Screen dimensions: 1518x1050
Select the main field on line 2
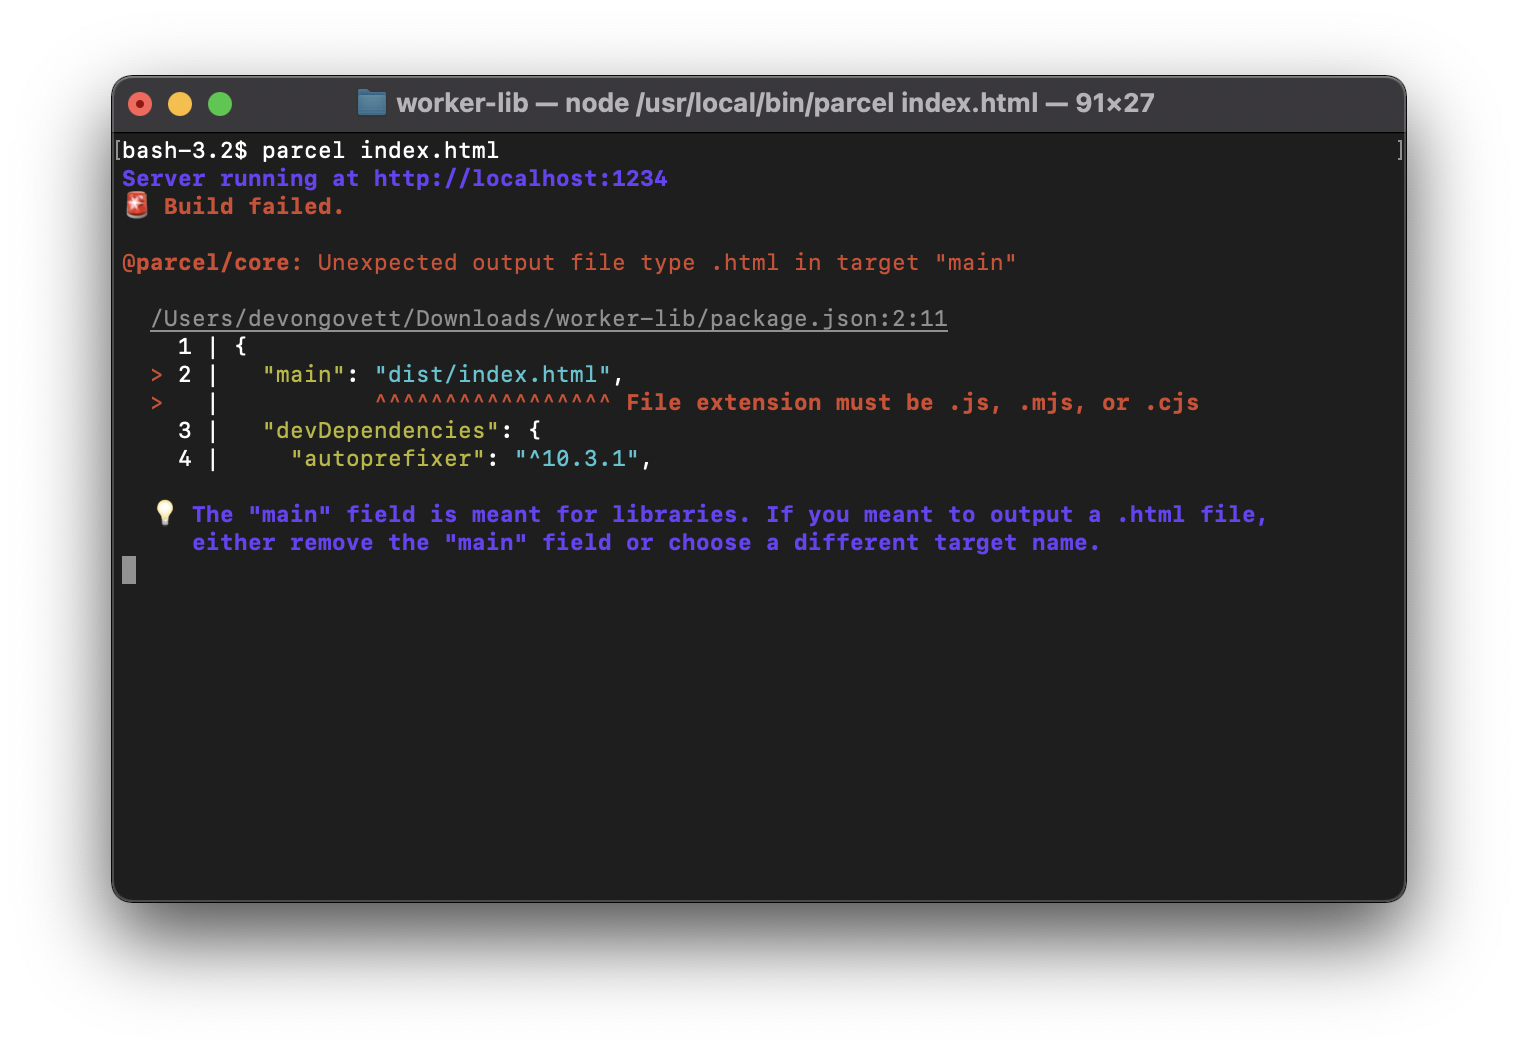[303, 374]
